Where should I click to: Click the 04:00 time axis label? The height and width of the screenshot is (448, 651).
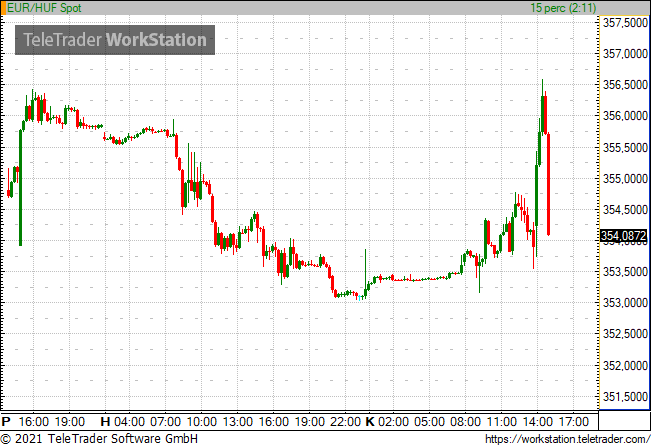coord(130,422)
